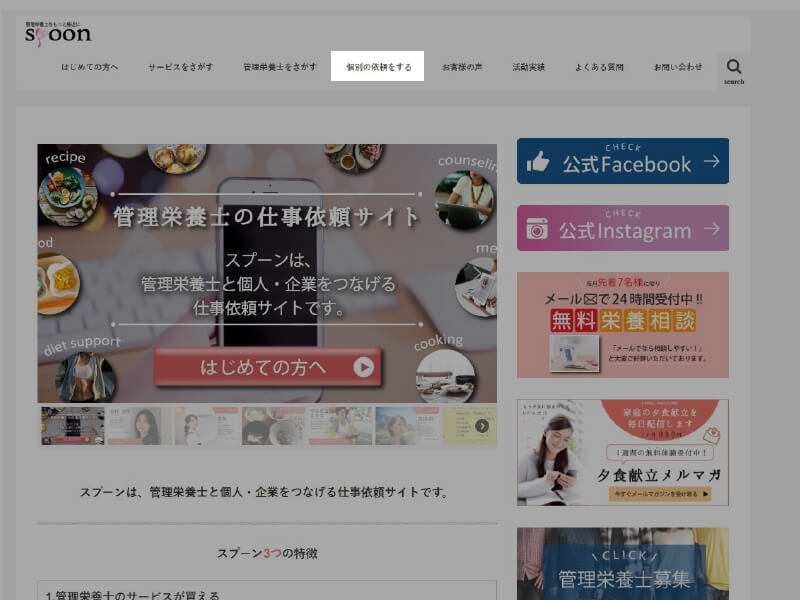Select 管理栄養士をさがす in the navigation
Image resolution: width=800 pixels, height=600 pixels.
[x=280, y=67]
